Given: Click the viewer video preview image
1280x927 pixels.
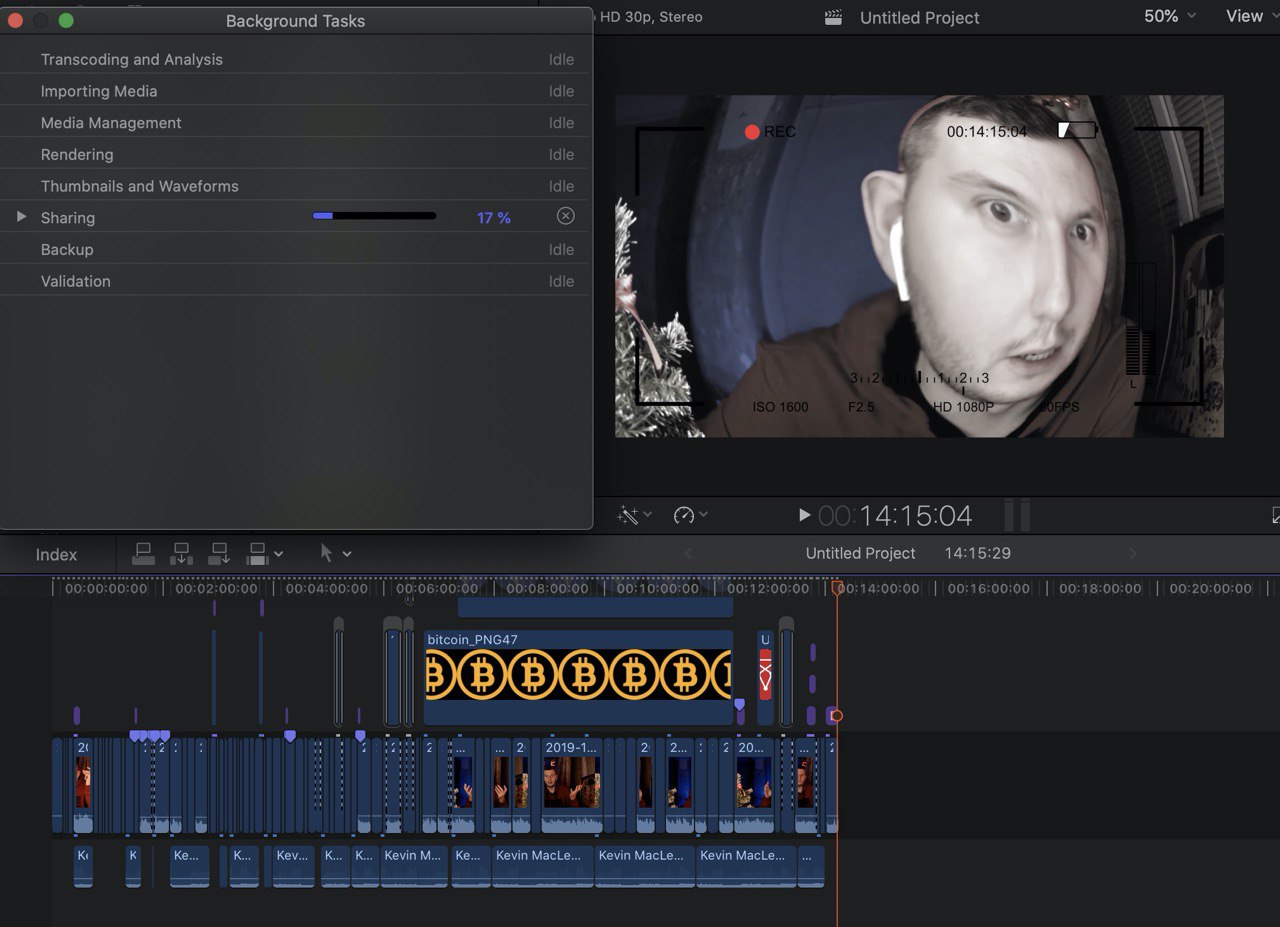Looking at the screenshot, I should 919,266.
